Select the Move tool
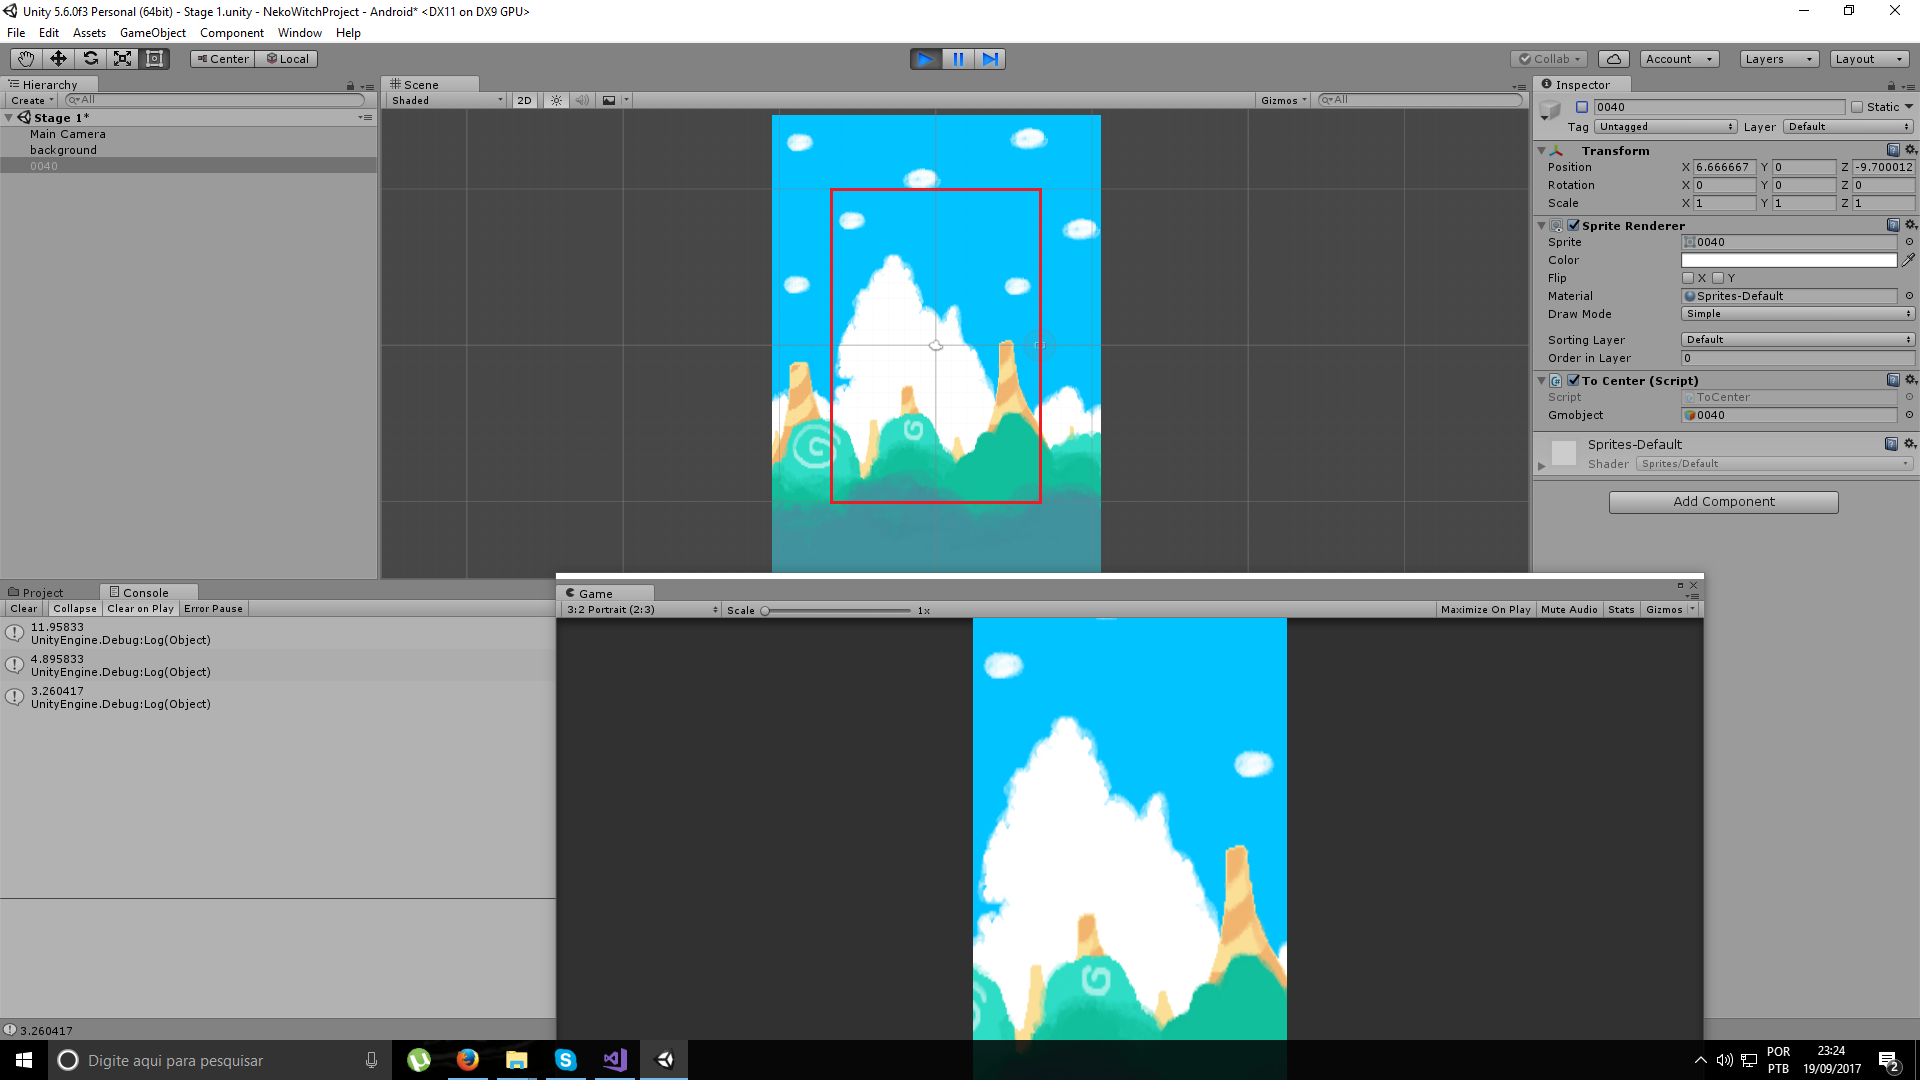The height and width of the screenshot is (1080, 1920). tap(58, 59)
